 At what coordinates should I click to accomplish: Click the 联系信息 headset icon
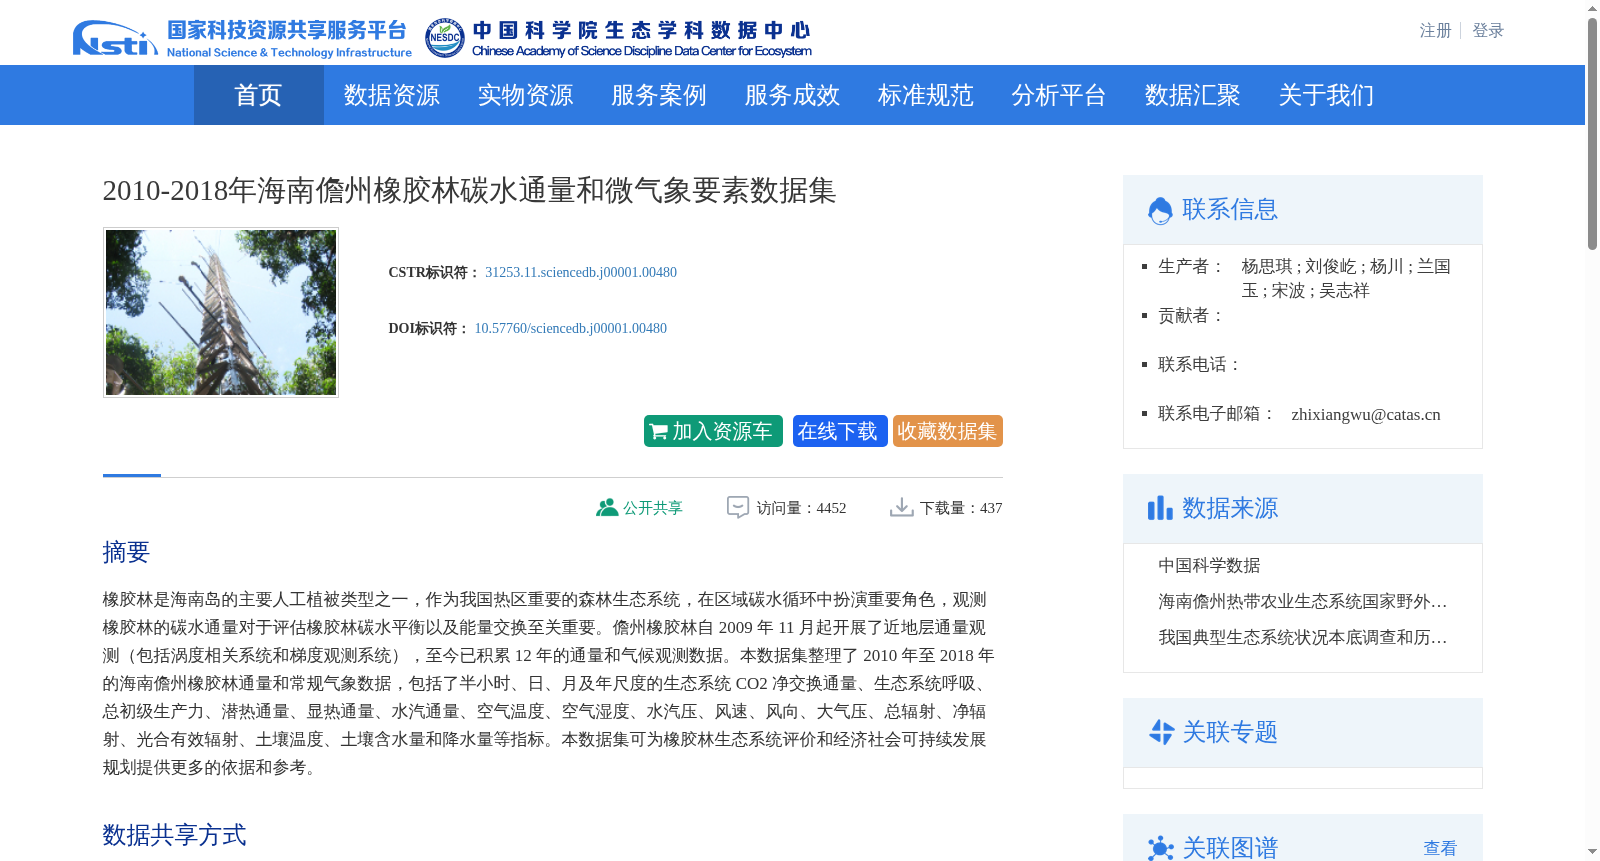tap(1160, 210)
